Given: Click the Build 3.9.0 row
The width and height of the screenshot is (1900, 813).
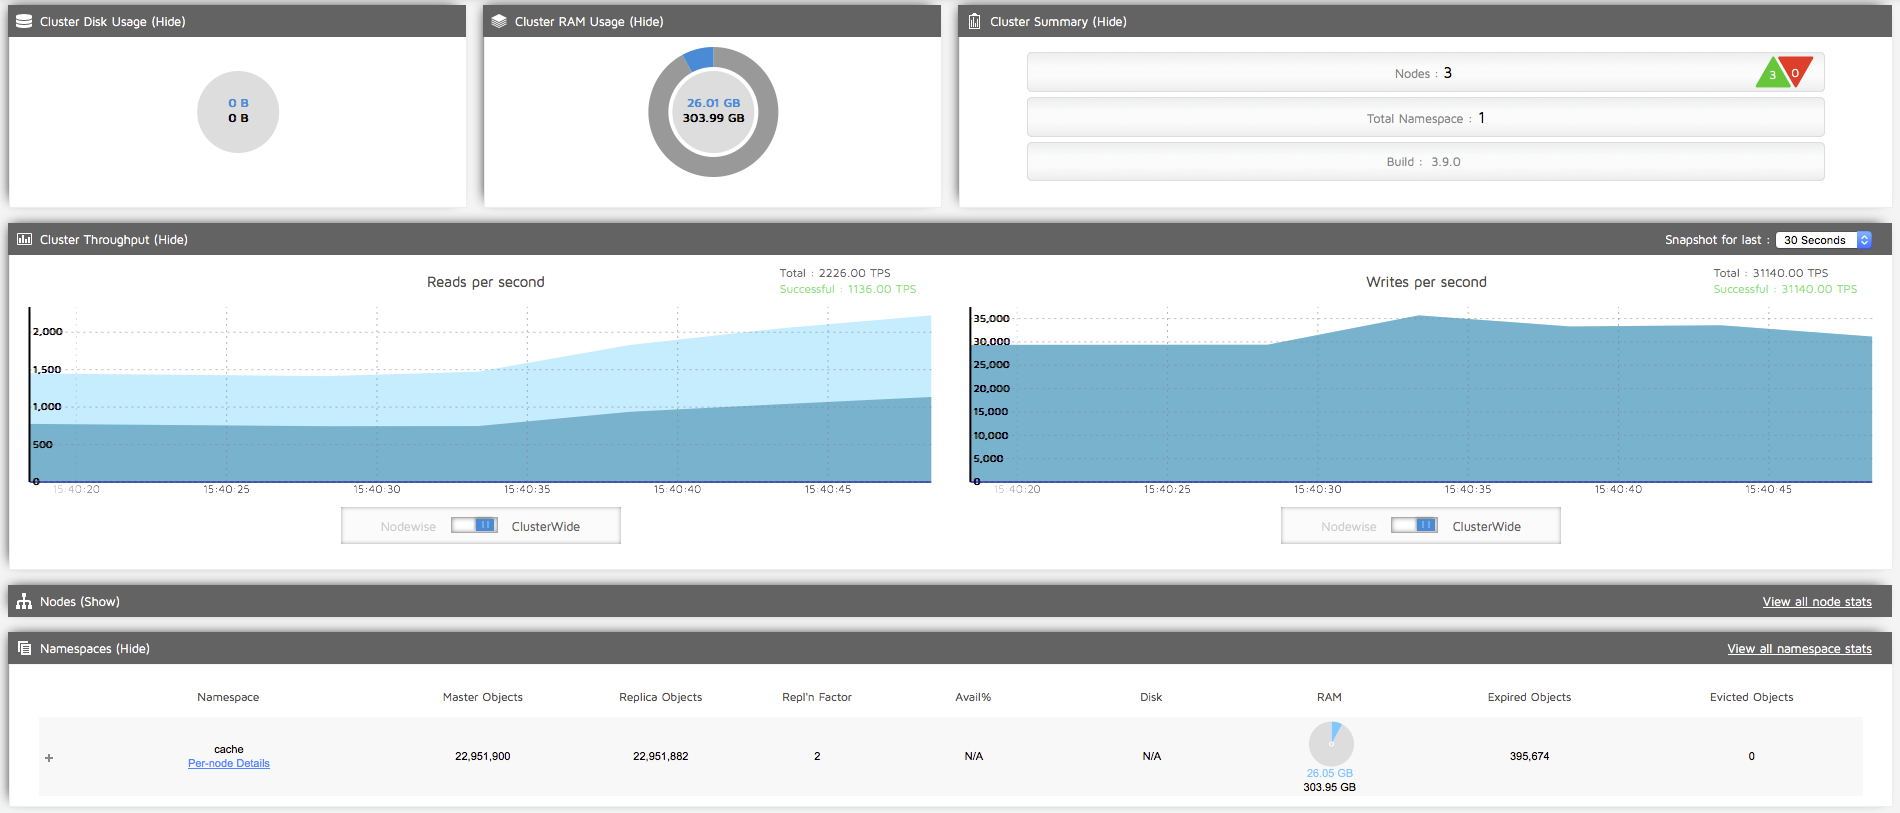Looking at the screenshot, I should pyautogui.click(x=1425, y=161).
